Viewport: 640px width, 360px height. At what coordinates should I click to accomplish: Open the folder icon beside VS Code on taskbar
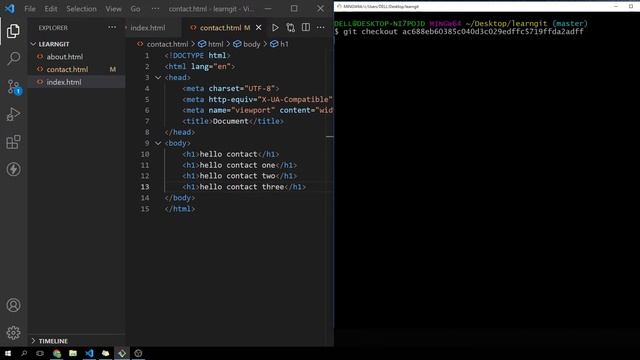pyautogui.click(x=105, y=353)
